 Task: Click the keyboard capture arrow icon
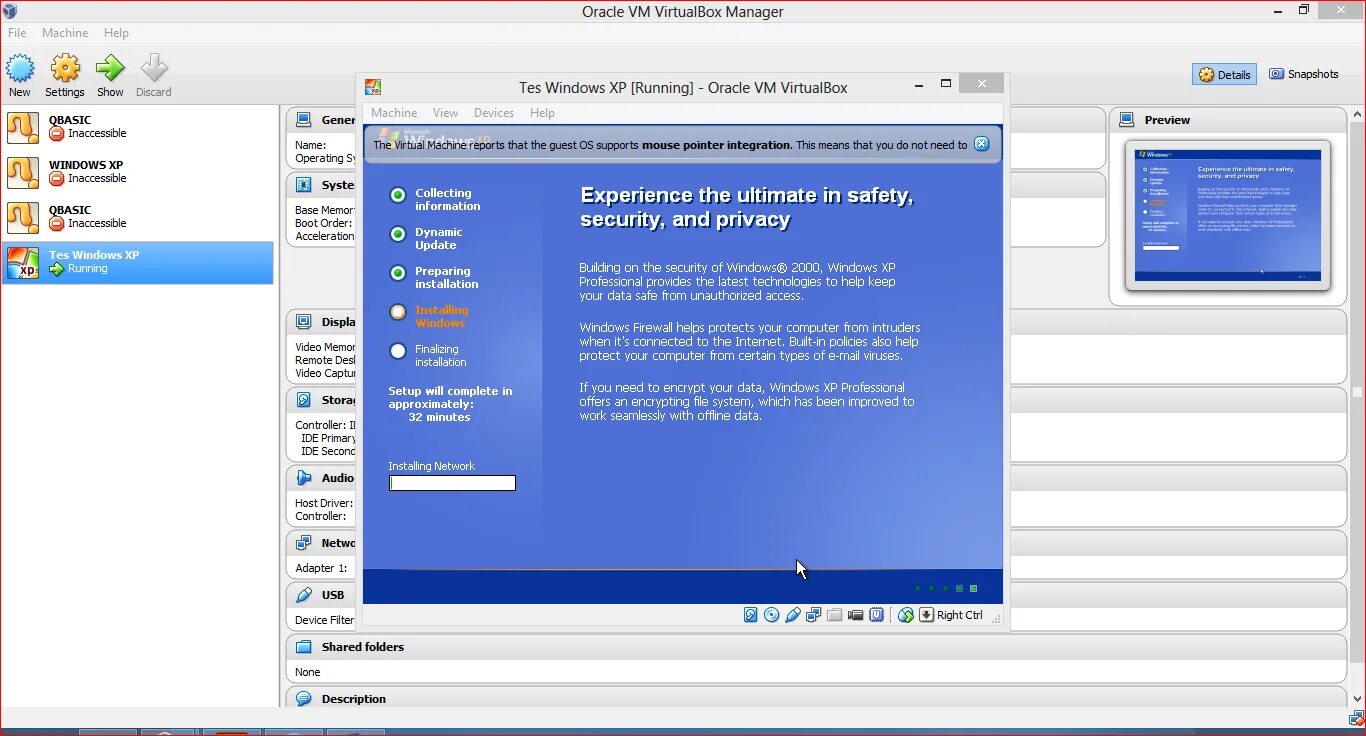(926, 615)
